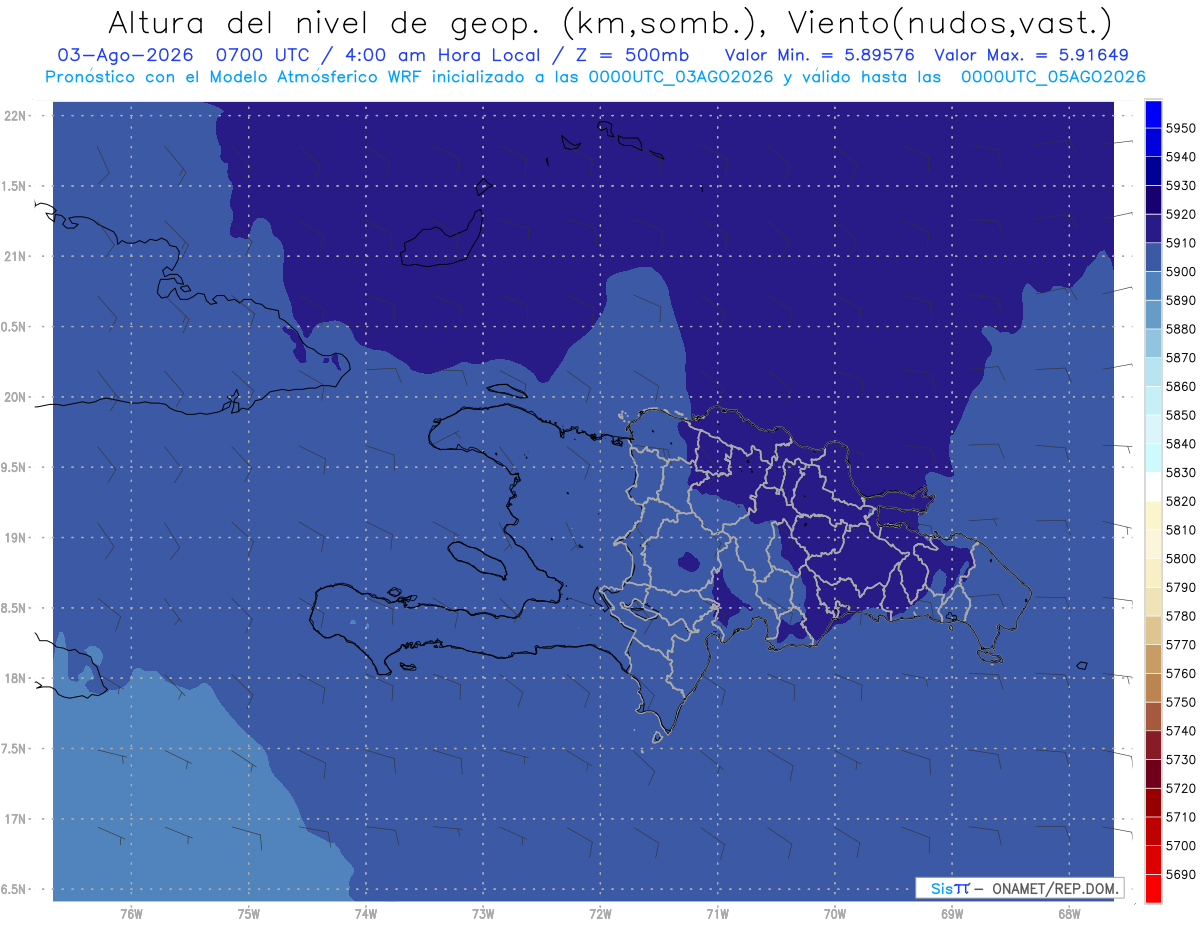Click the '9.5N' latitude tick label
This screenshot has width=1200, height=927.
[x=15, y=468]
